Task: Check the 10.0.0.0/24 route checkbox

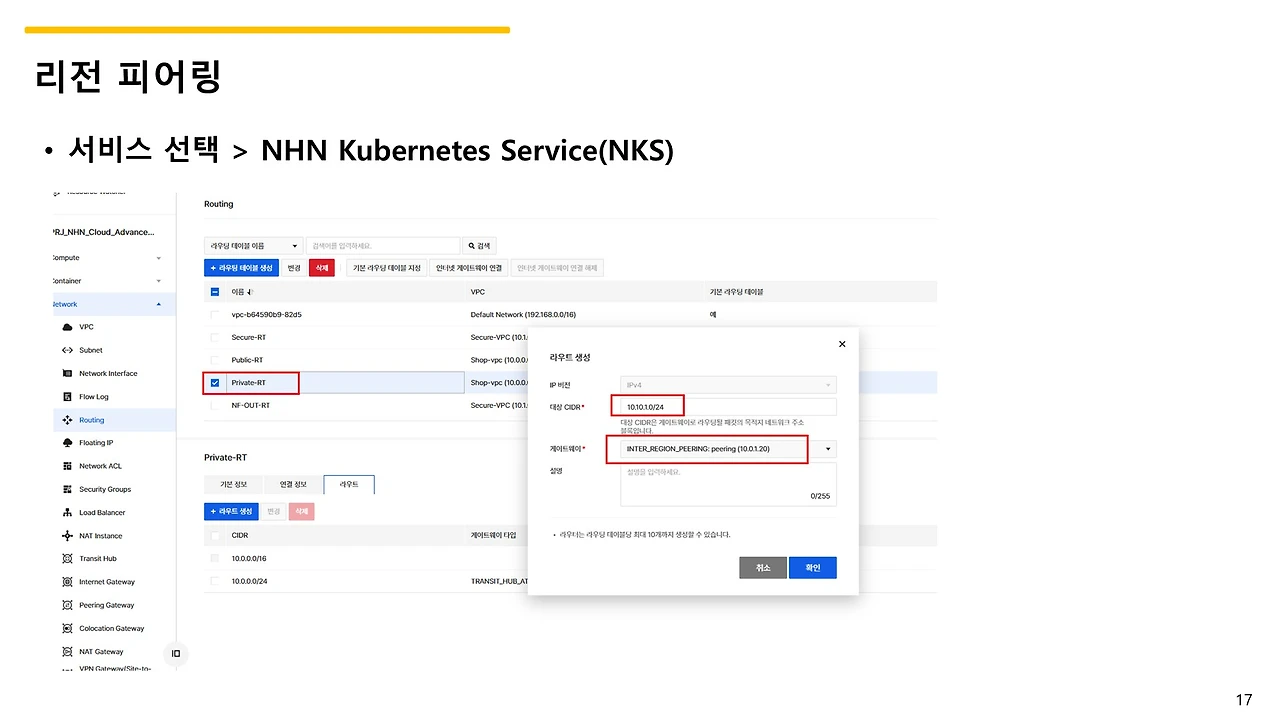Action: click(215, 581)
